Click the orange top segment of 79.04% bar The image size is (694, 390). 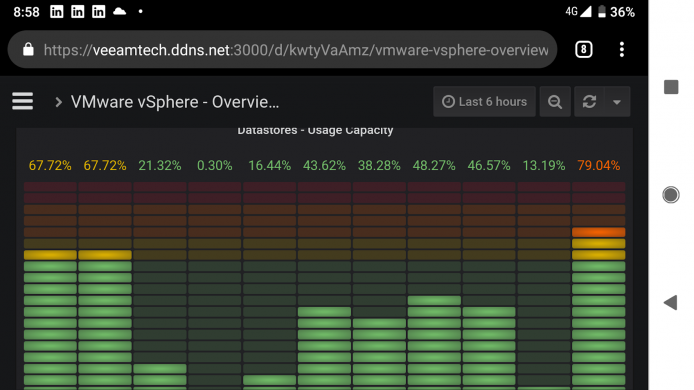[x=598, y=232]
